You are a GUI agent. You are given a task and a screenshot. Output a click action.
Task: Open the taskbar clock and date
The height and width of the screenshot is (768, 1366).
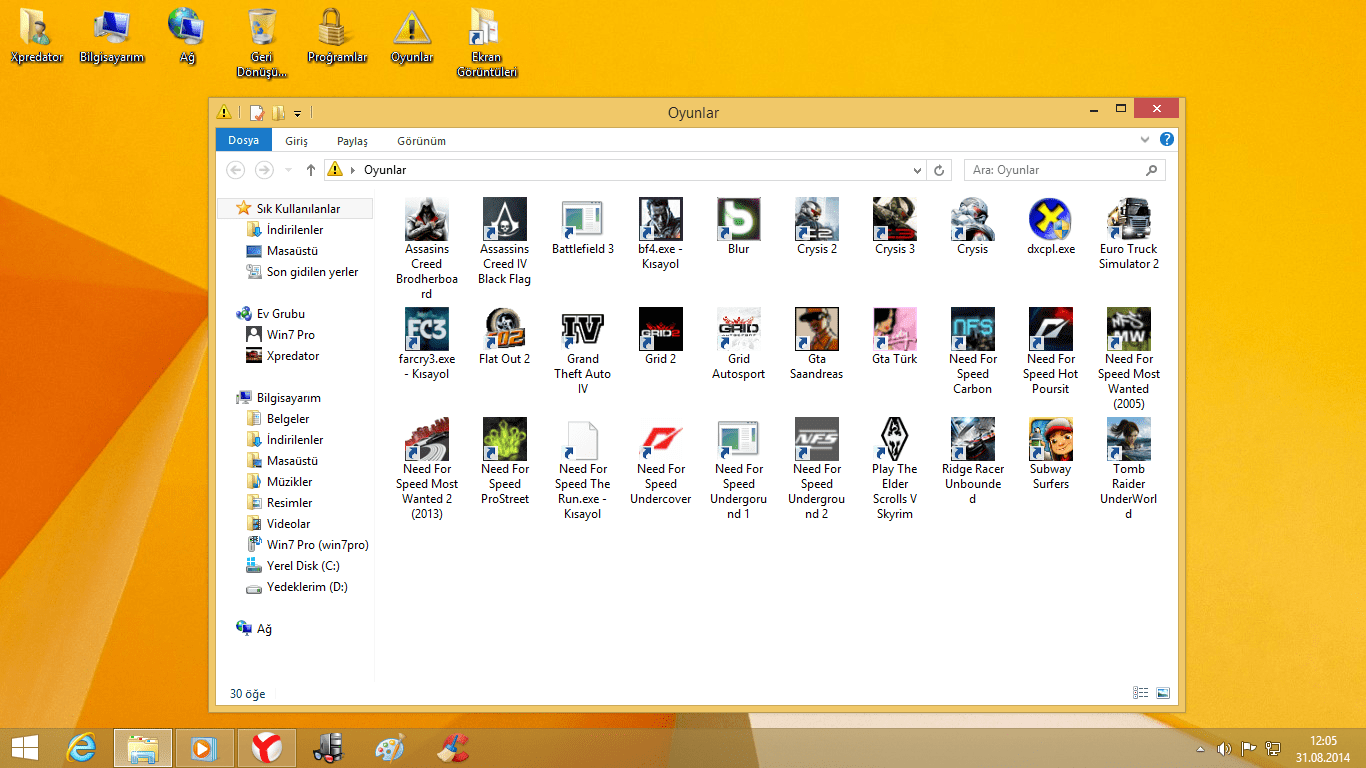1323,748
